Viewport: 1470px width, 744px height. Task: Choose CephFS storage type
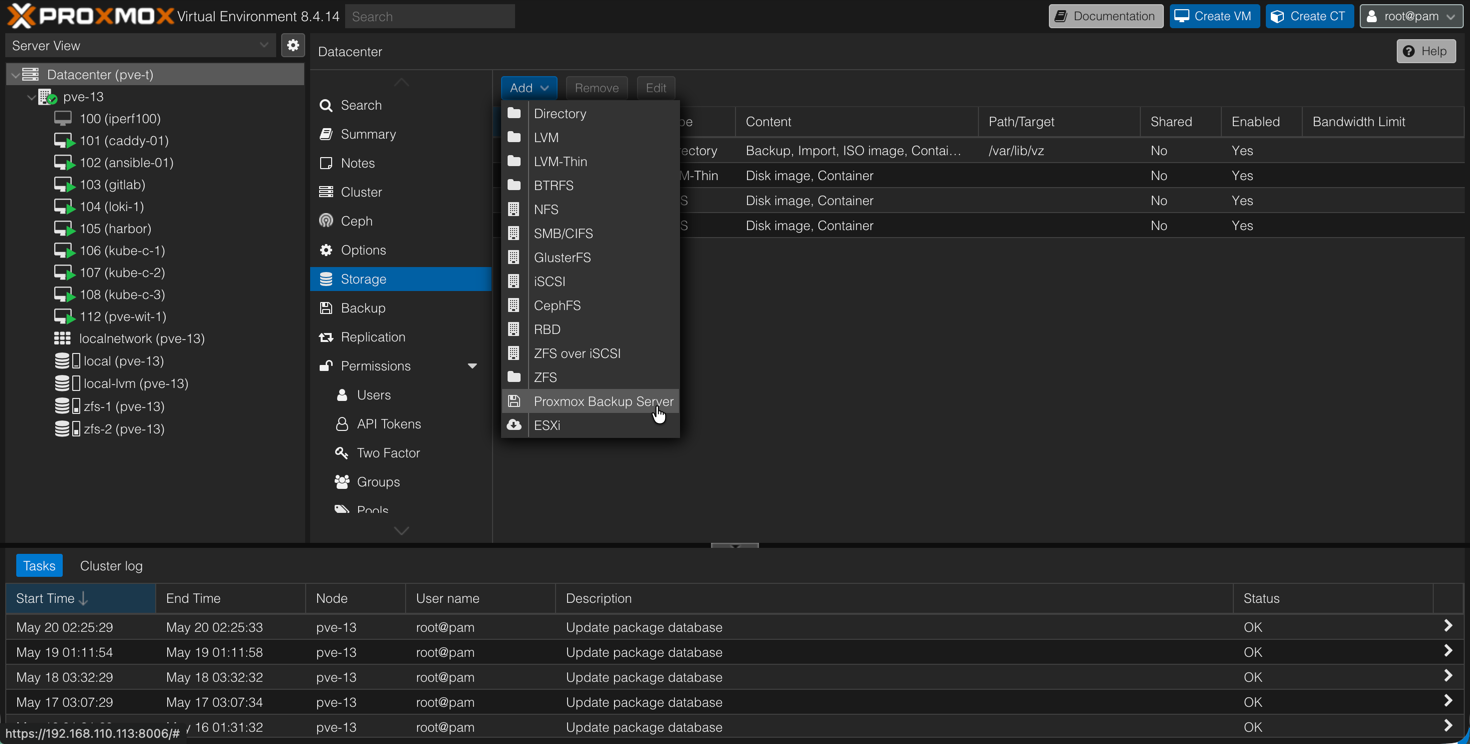pyautogui.click(x=590, y=306)
